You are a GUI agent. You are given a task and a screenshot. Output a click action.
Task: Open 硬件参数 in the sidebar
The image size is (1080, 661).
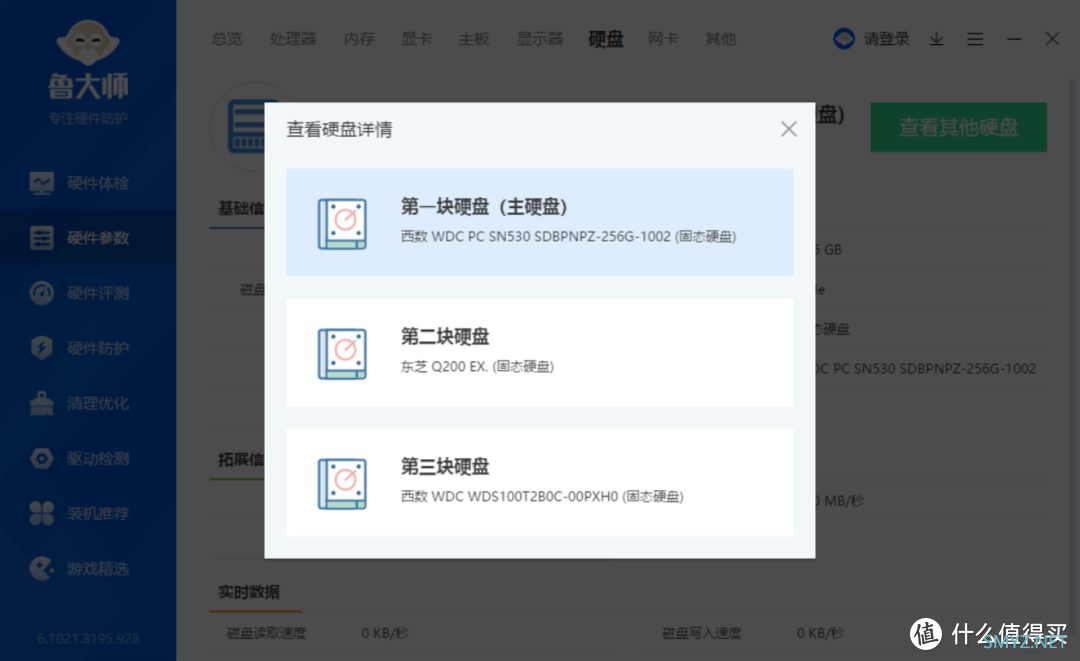pyautogui.click(x=88, y=238)
